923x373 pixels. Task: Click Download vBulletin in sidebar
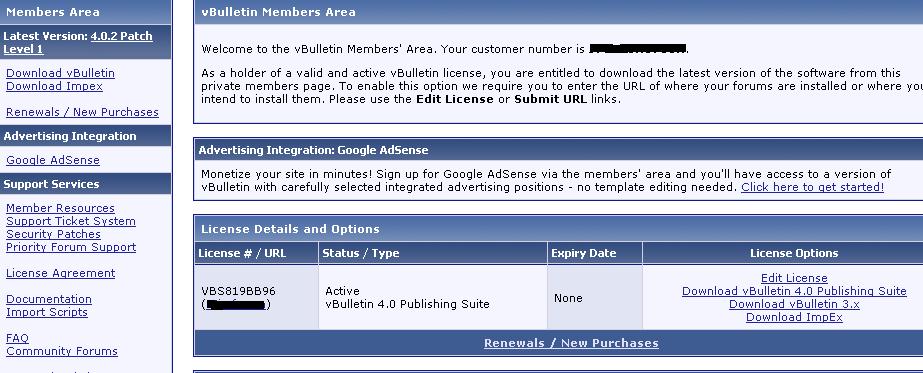(x=60, y=73)
